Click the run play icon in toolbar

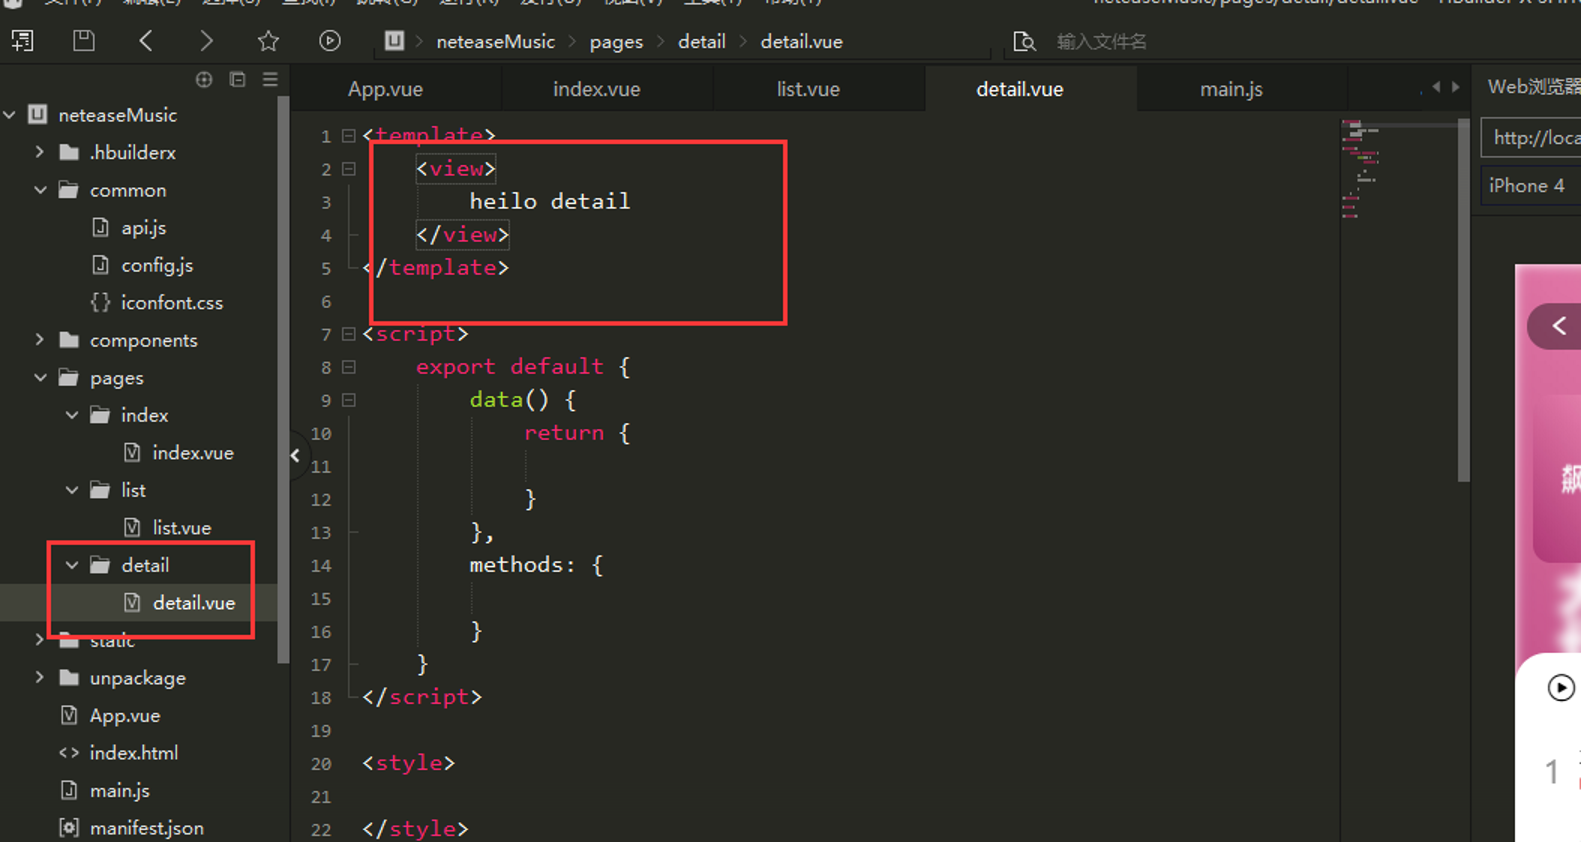330,41
